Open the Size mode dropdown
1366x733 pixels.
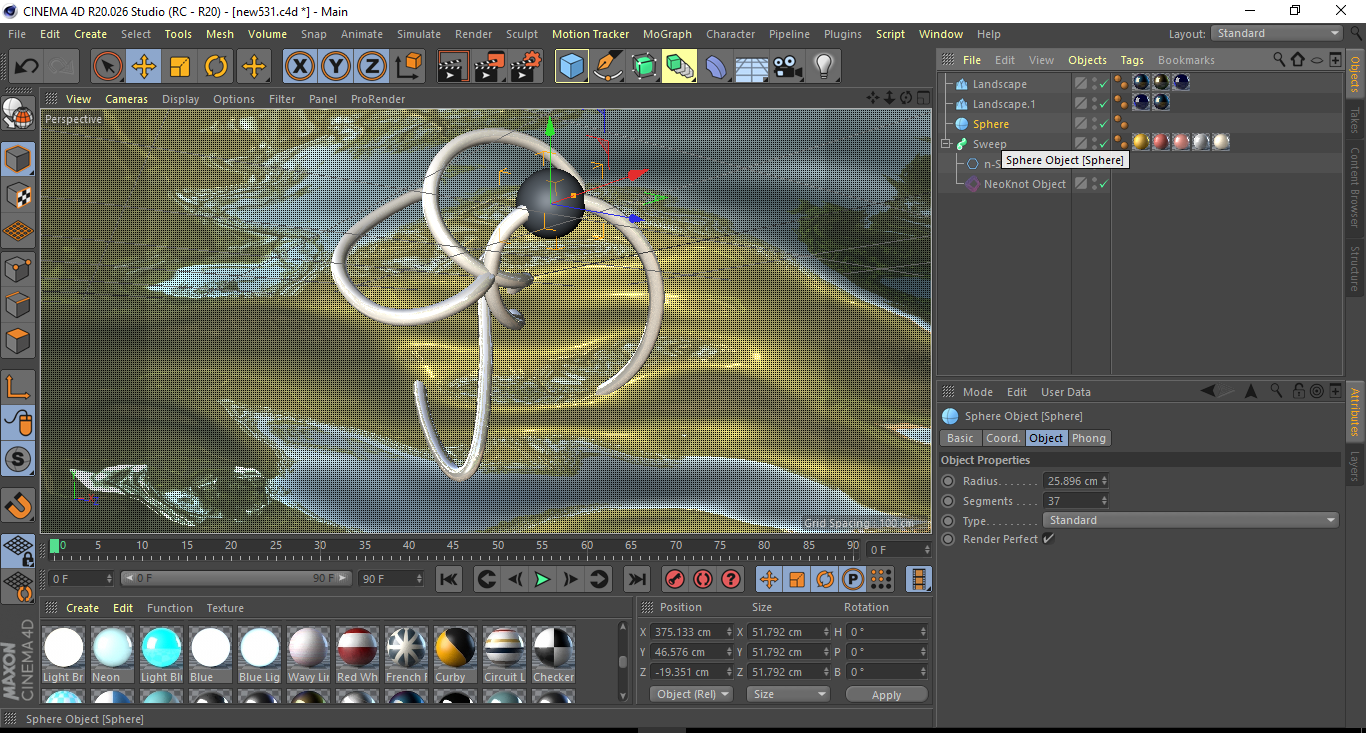pos(789,694)
